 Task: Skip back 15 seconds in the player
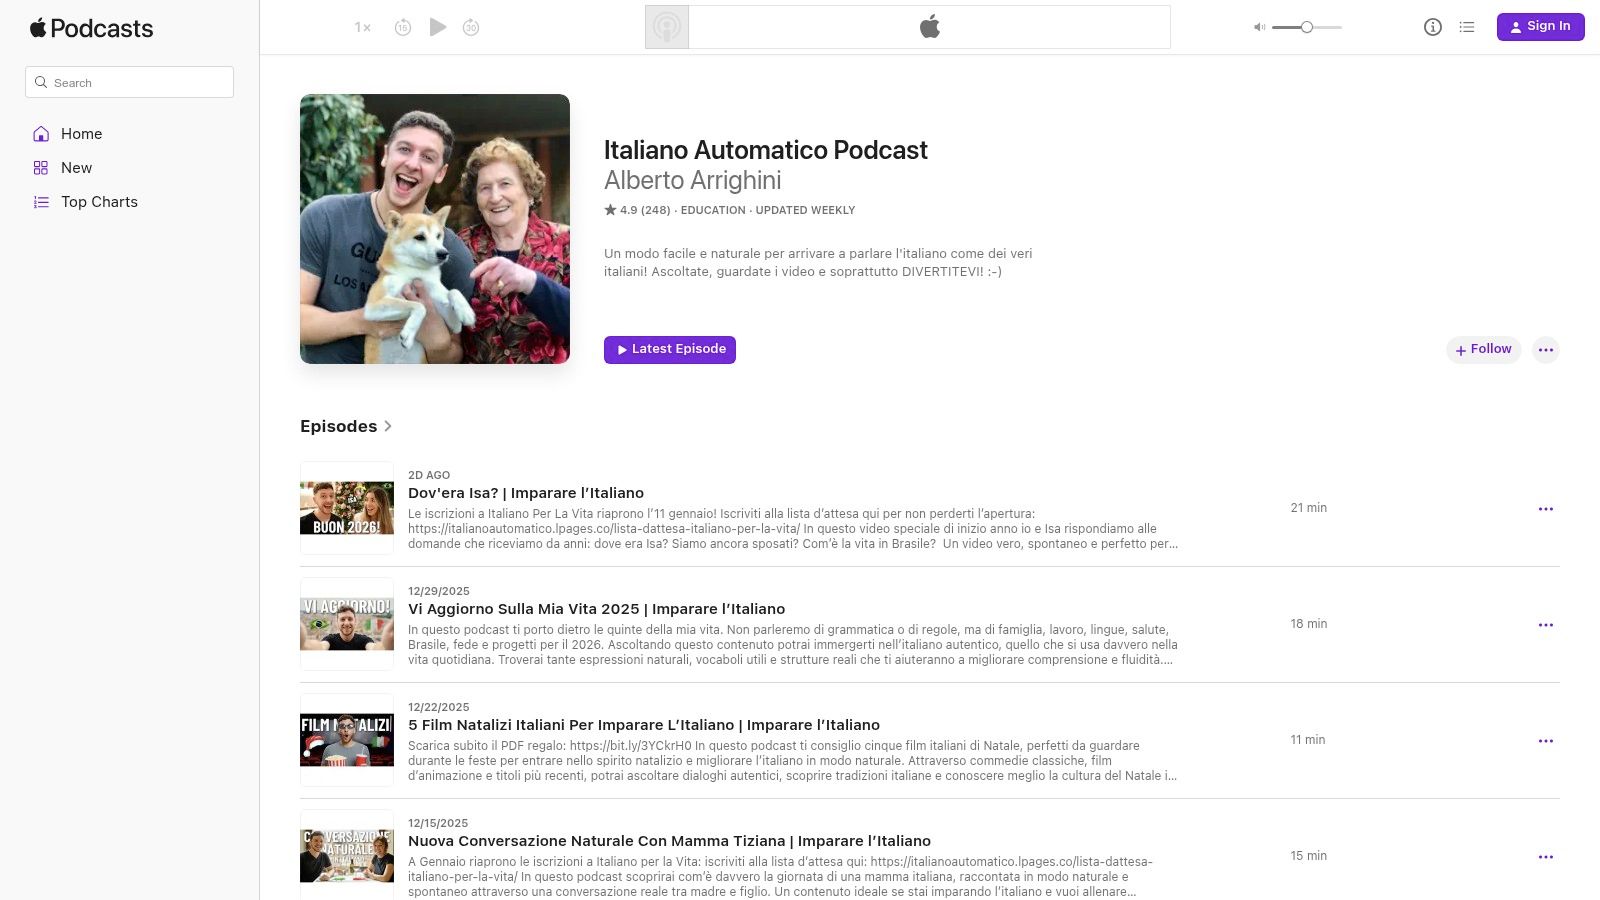point(403,27)
